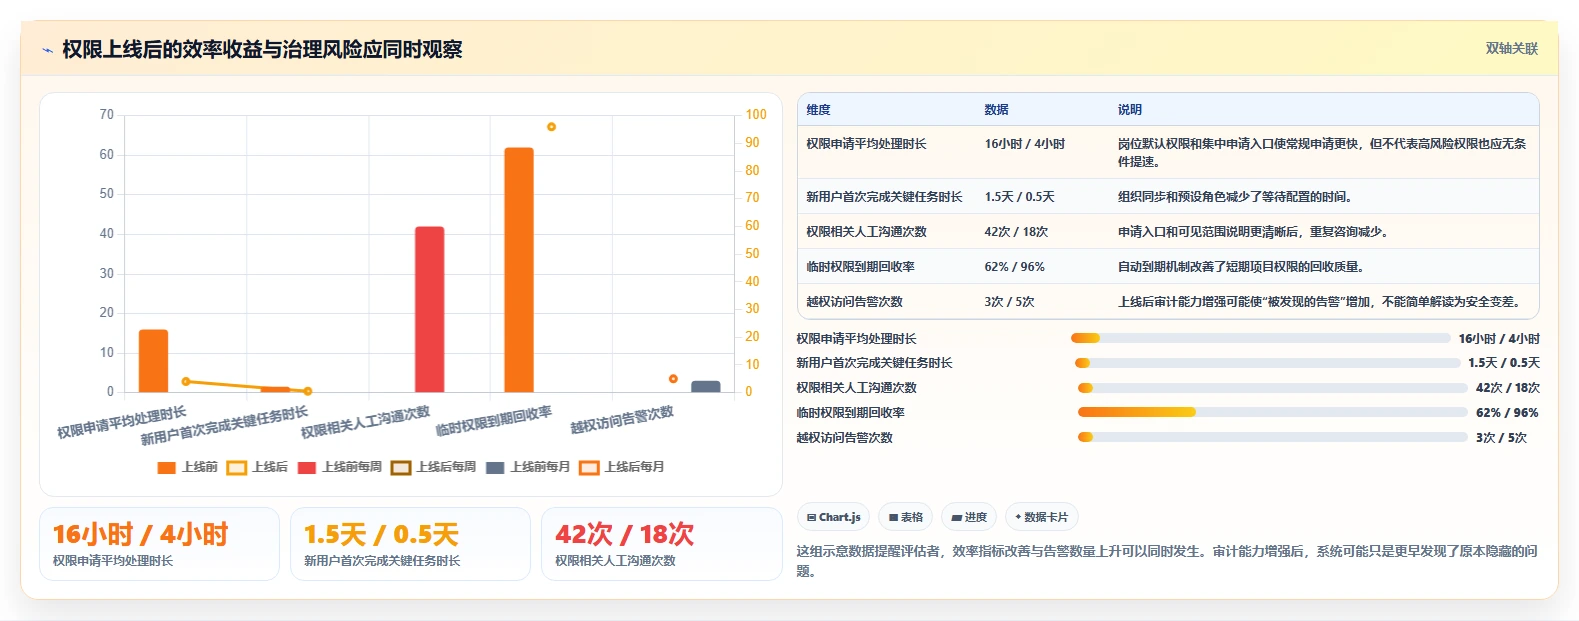The height and width of the screenshot is (621, 1579).
Task: Click the 表格 chip
Action: pyautogui.click(x=905, y=517)
